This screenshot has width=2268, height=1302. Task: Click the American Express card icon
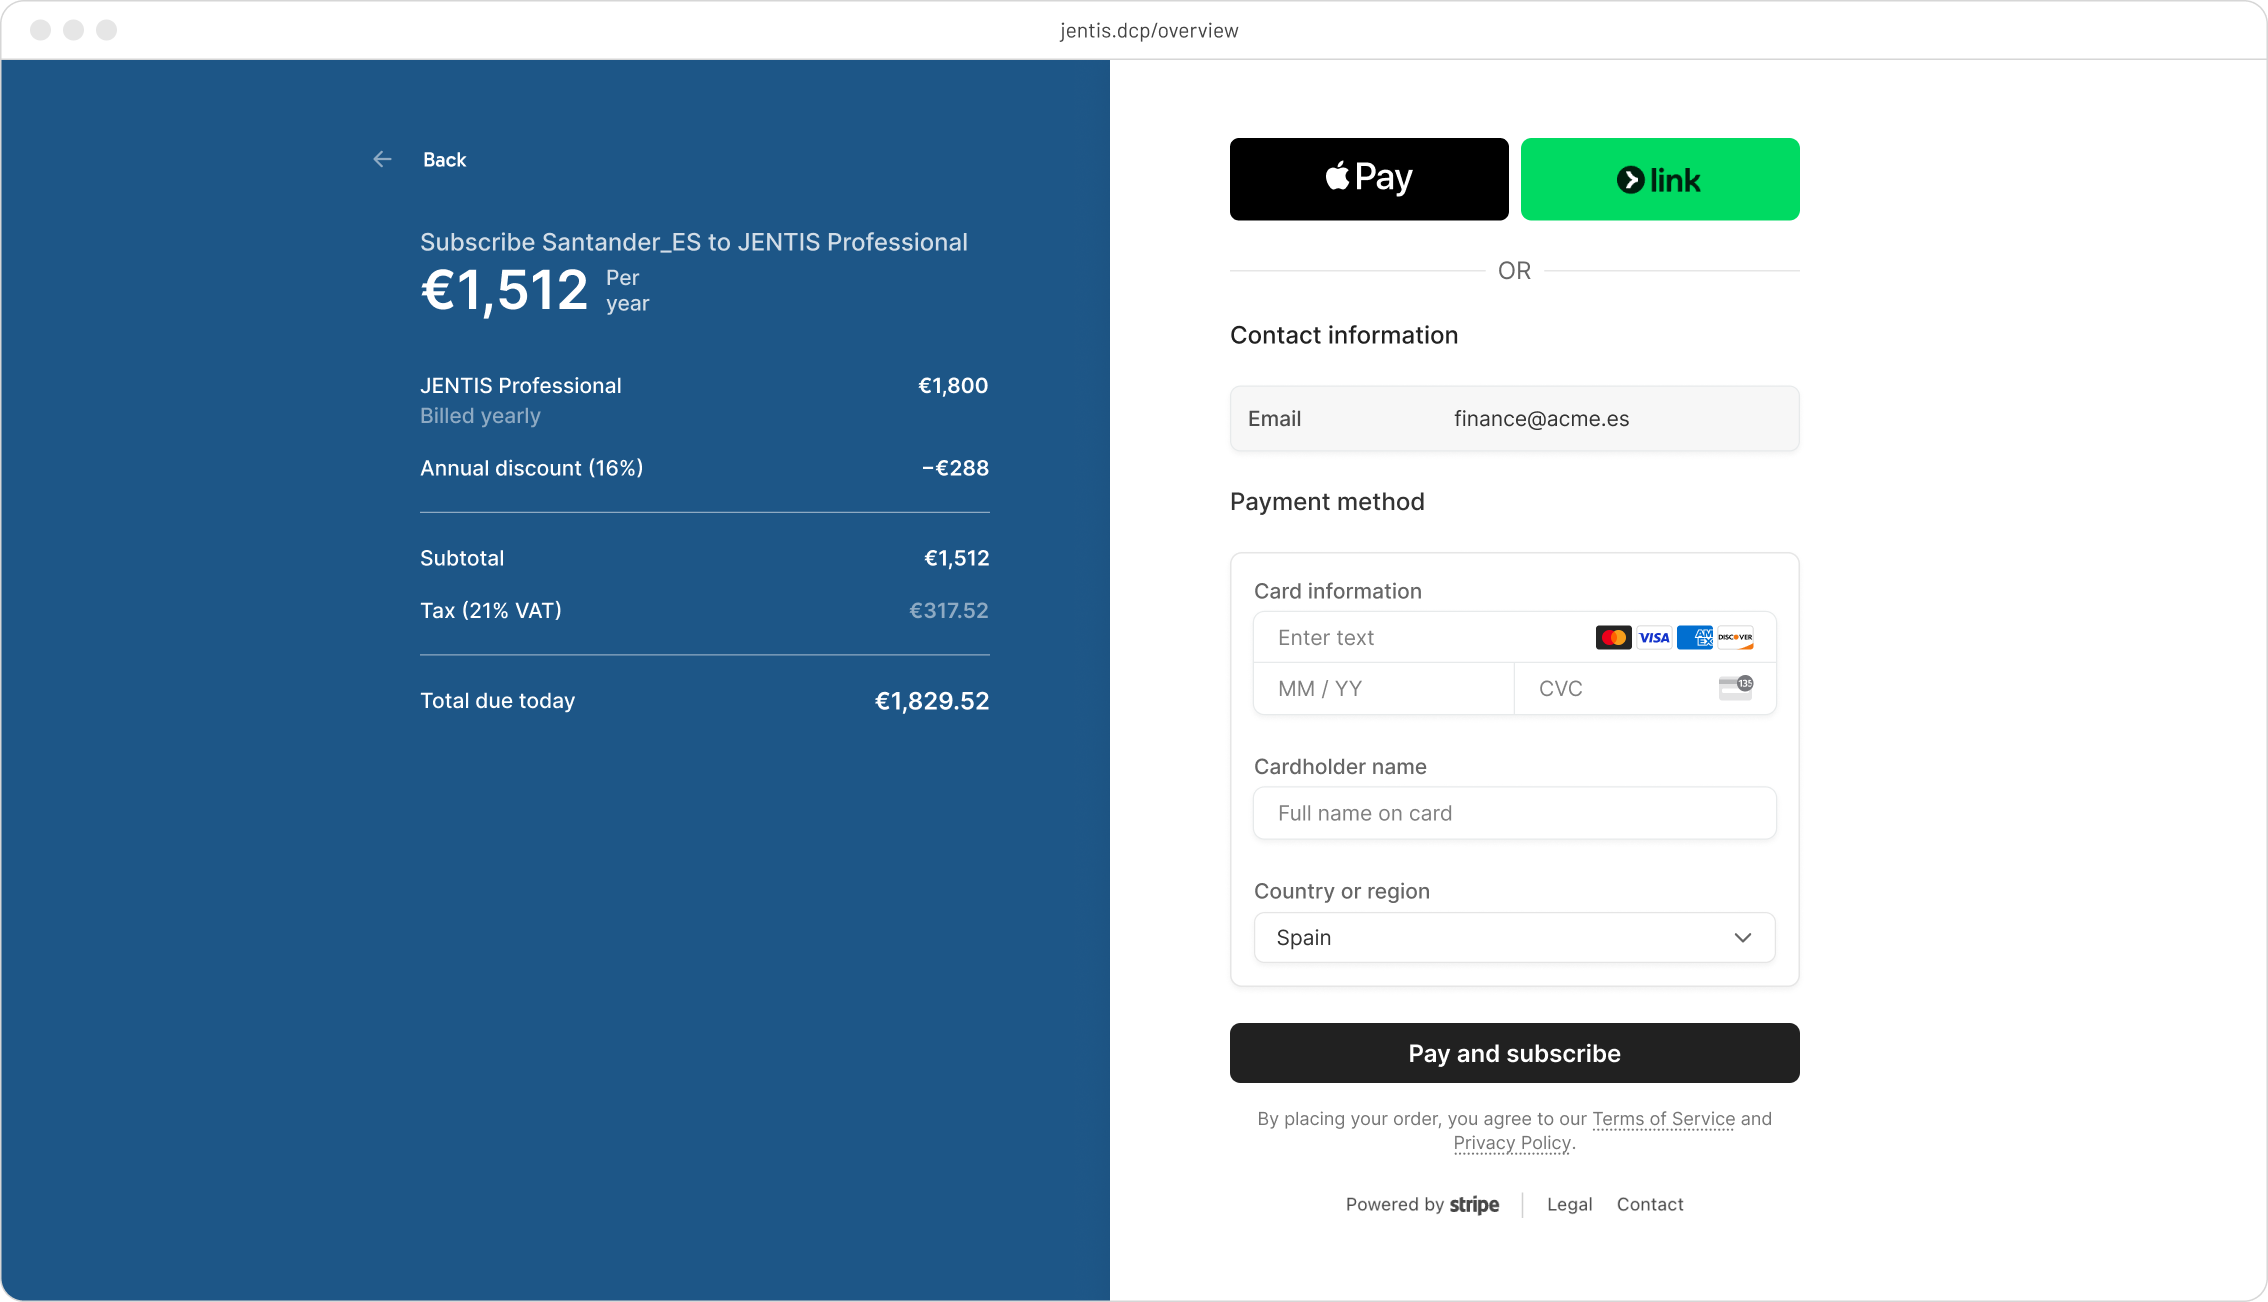(1695, 637)
